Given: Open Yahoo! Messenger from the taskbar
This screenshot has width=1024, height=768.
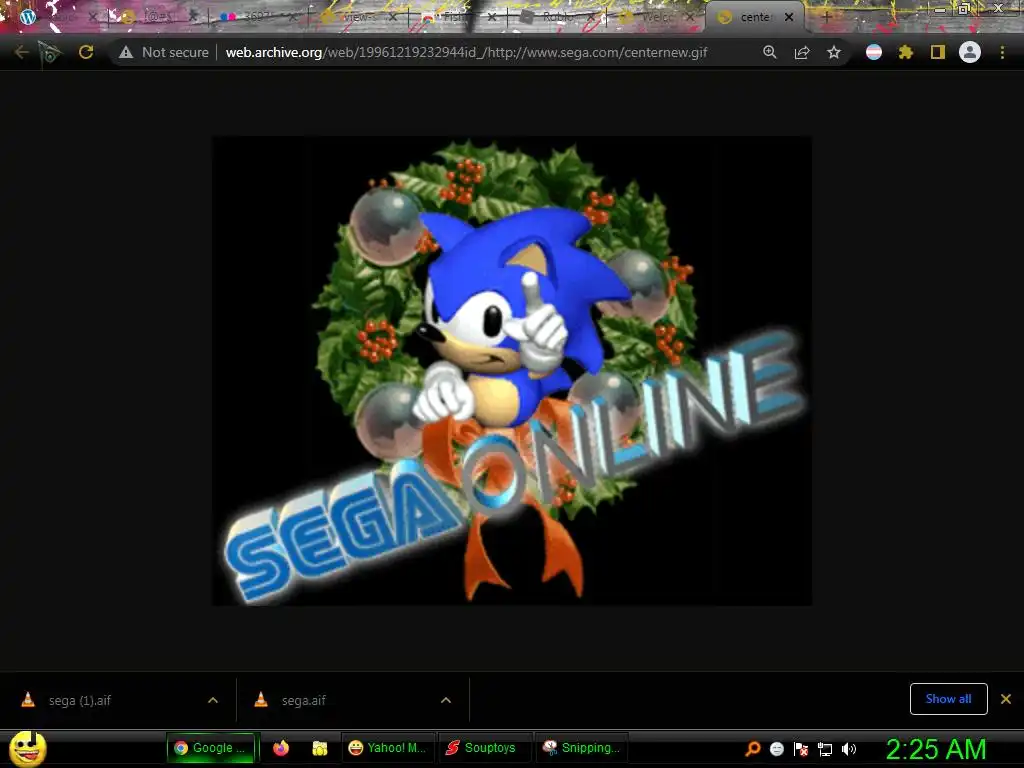Looking at the screenshot, I should [x=387, y=748].
